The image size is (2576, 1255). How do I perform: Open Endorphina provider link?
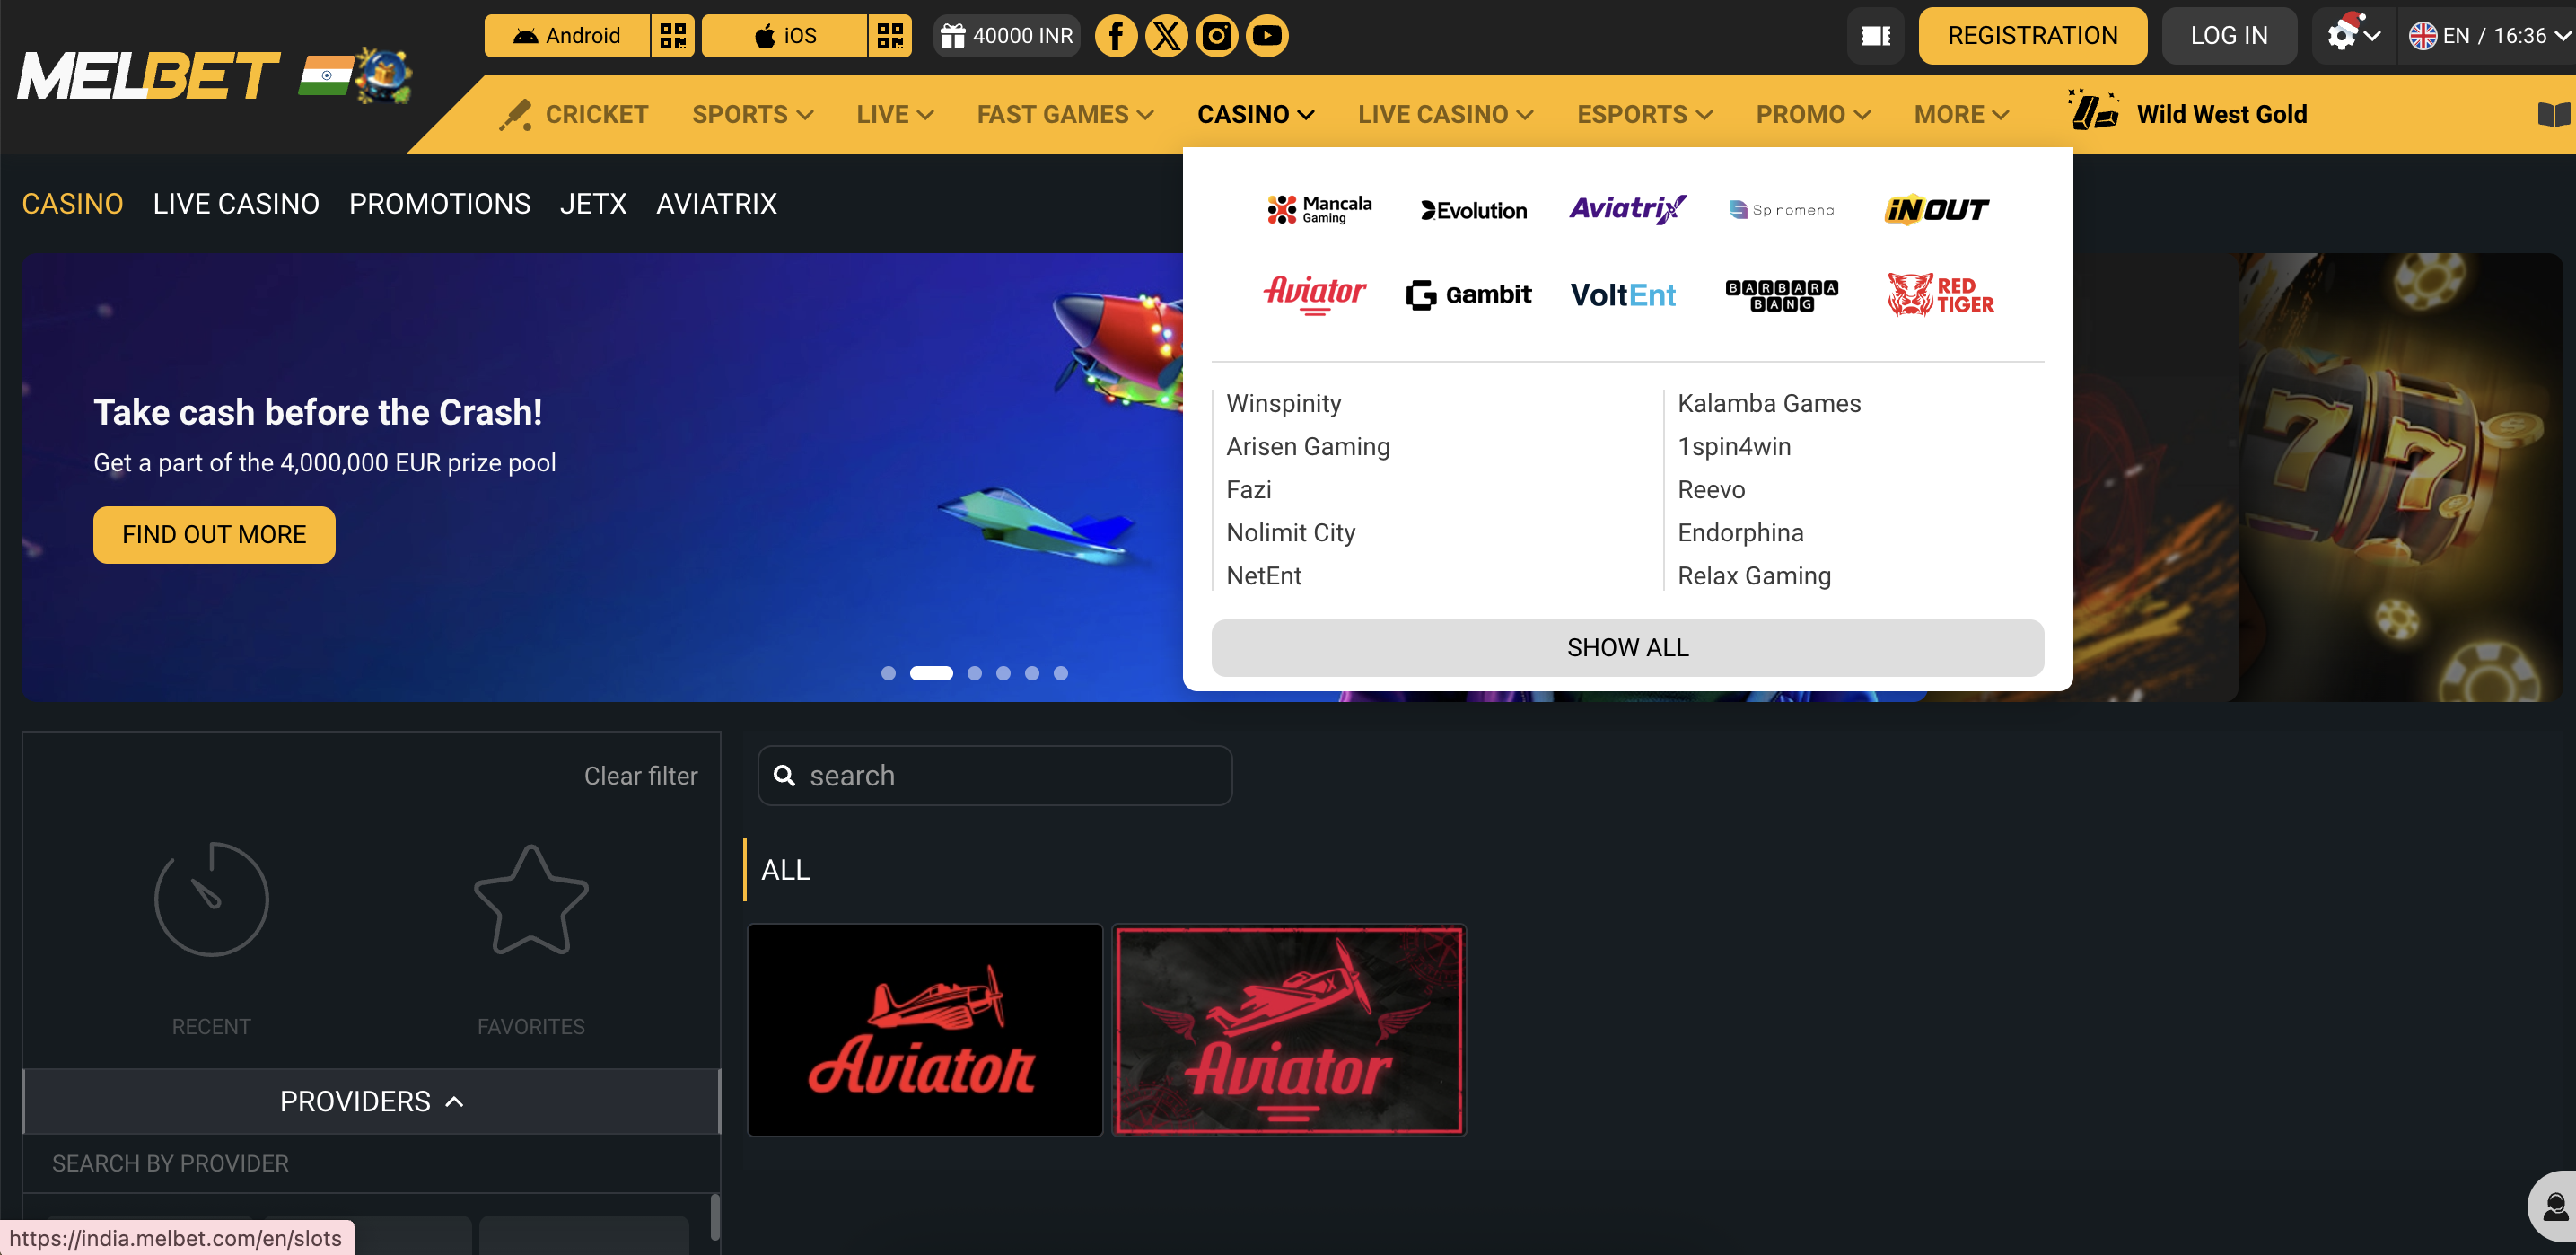pyautogui.click(x=1740, y=532)
